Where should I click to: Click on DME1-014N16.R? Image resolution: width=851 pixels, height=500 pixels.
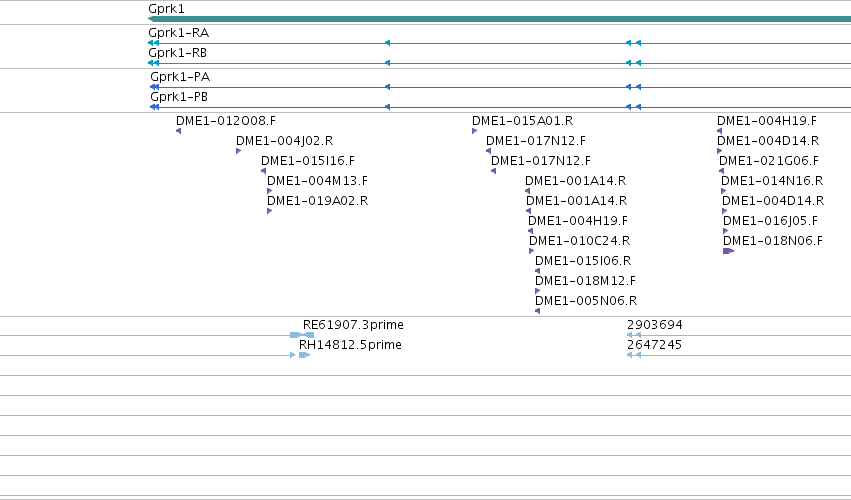pyautogui.click(x=772, y=181)
